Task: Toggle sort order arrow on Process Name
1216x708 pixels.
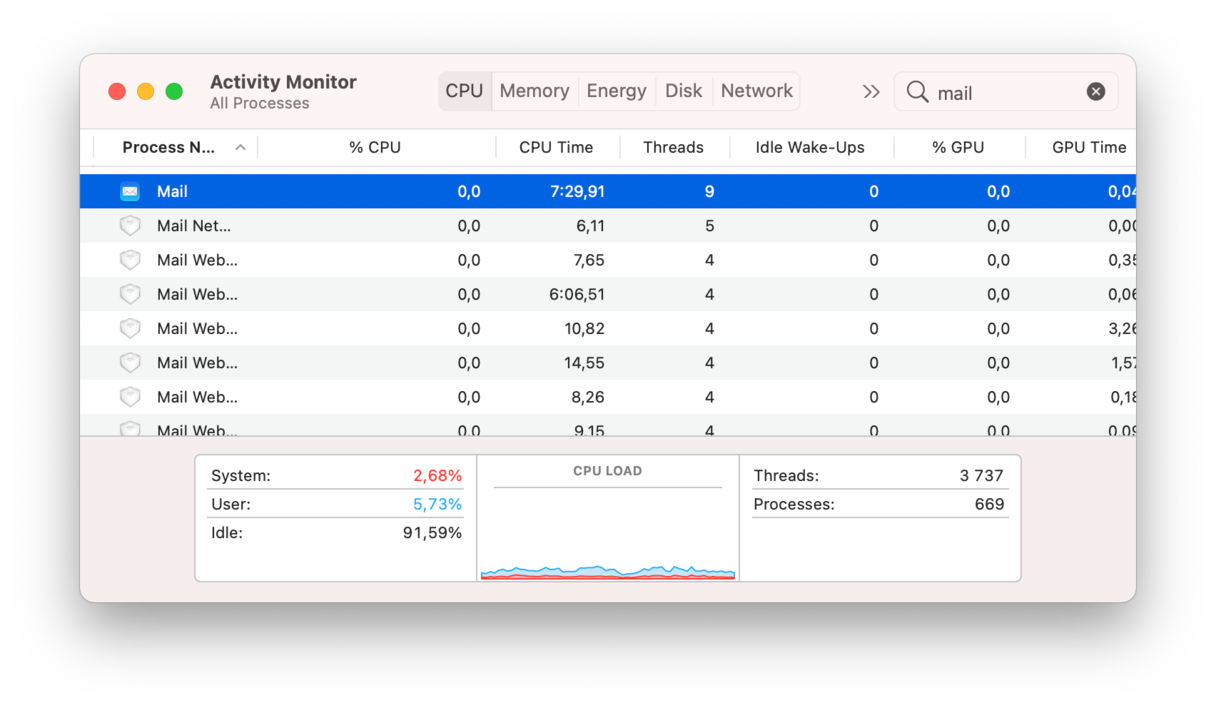Action: [x=240, y=148]
